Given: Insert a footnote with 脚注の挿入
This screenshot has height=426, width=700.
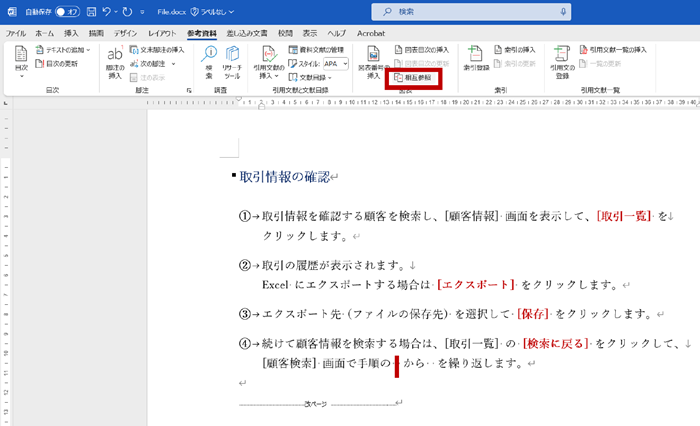Looking at the screenshot, I should click(x=114, y=62).
